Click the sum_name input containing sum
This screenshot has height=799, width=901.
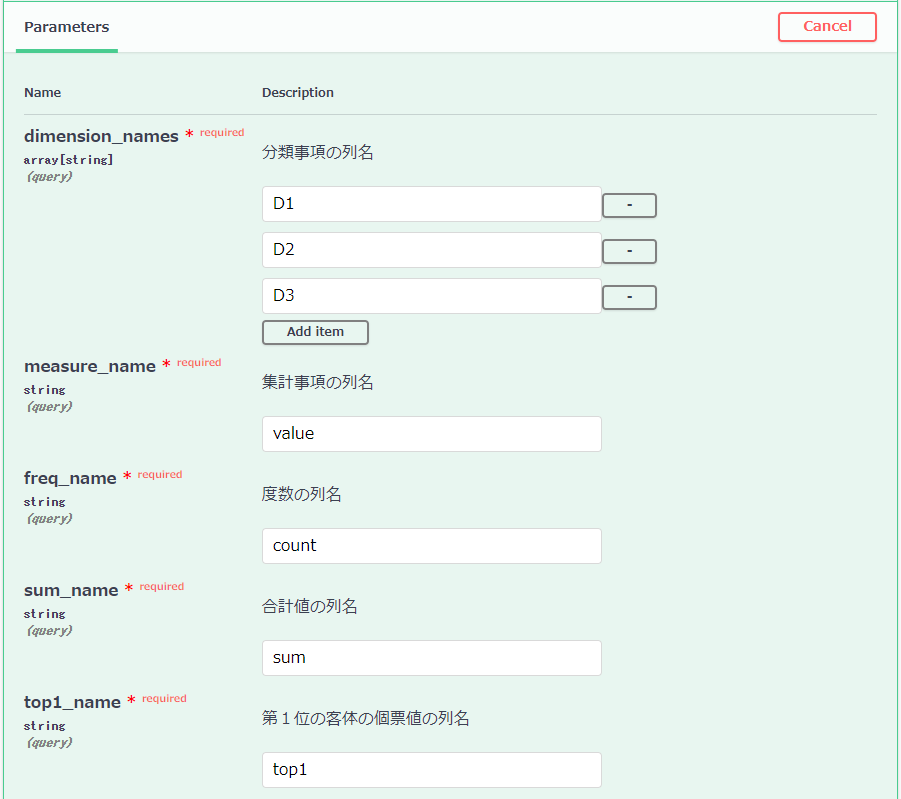coord(431,658)
